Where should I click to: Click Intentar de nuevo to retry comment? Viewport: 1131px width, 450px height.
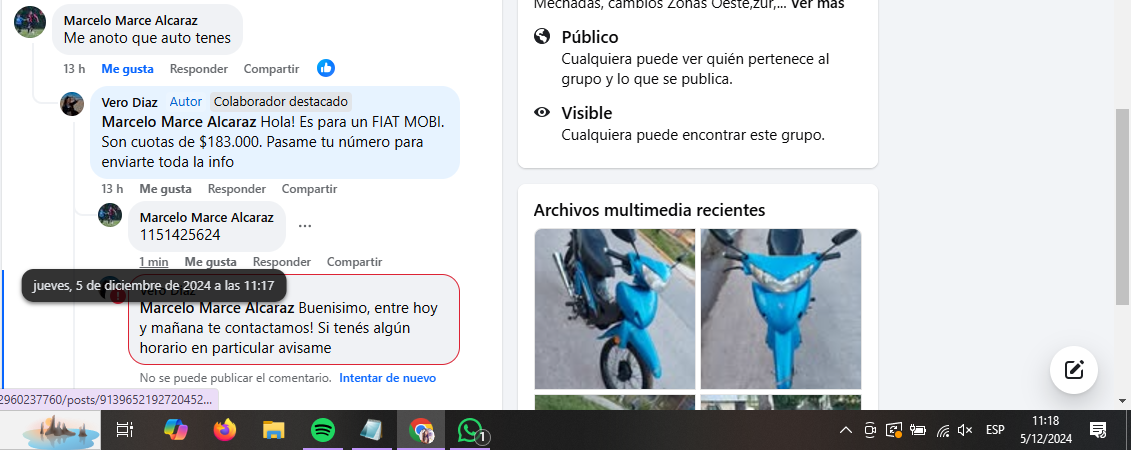(x=387, y=378)
